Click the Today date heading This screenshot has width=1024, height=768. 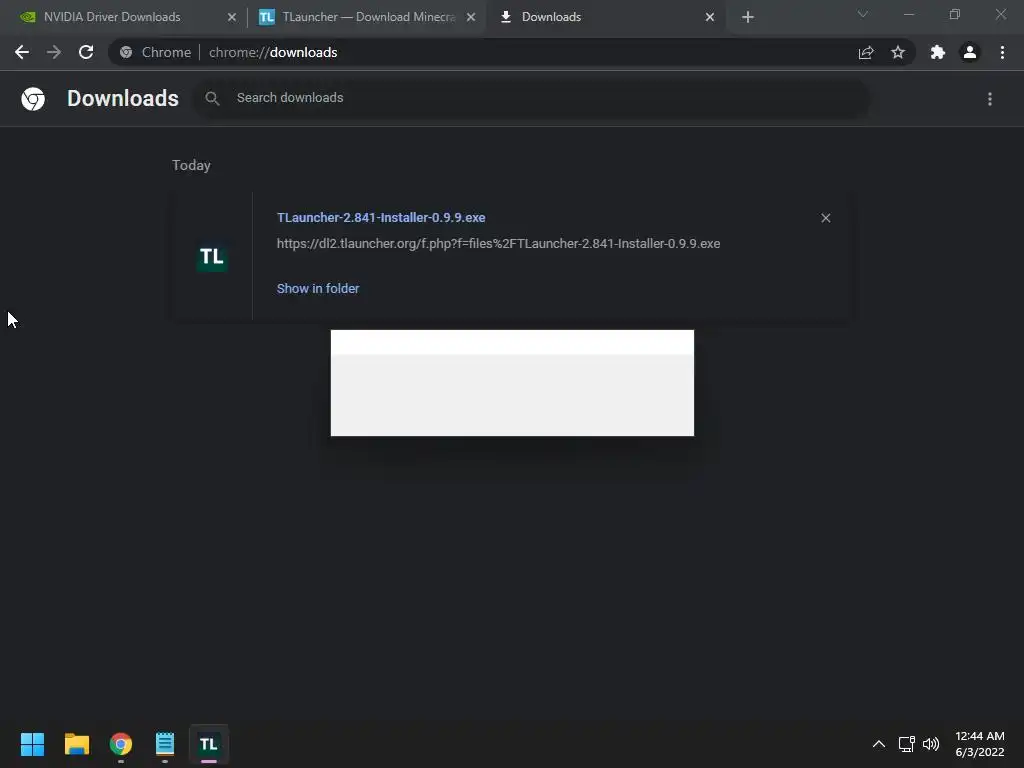(x=191, y=165)
